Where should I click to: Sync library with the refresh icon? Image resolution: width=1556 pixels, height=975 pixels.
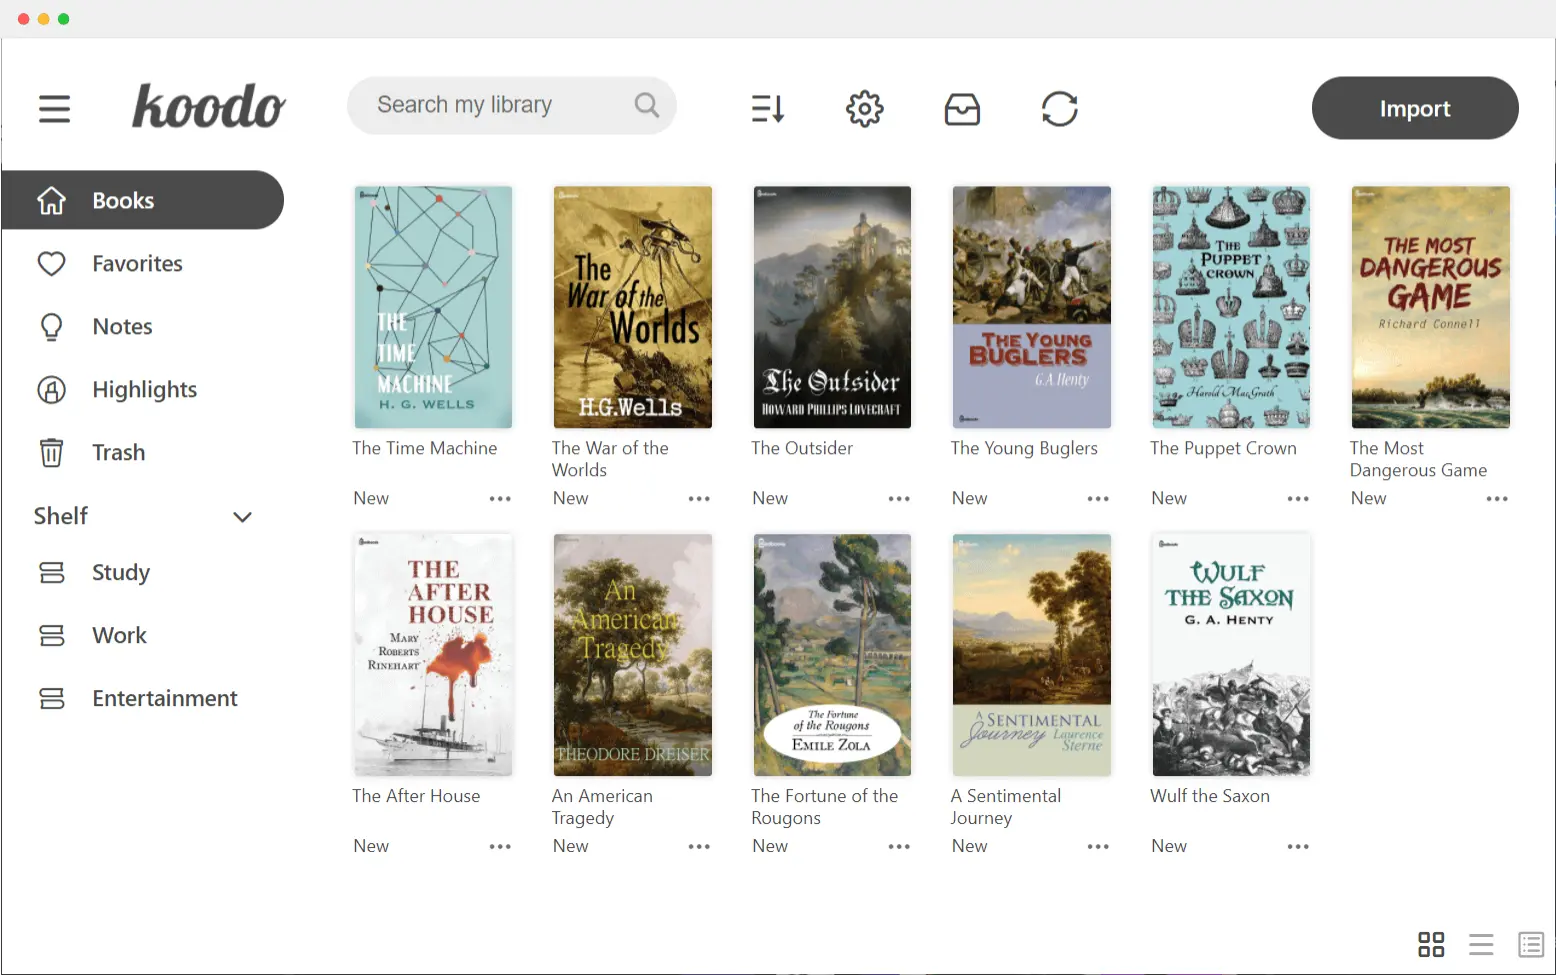1059,108
